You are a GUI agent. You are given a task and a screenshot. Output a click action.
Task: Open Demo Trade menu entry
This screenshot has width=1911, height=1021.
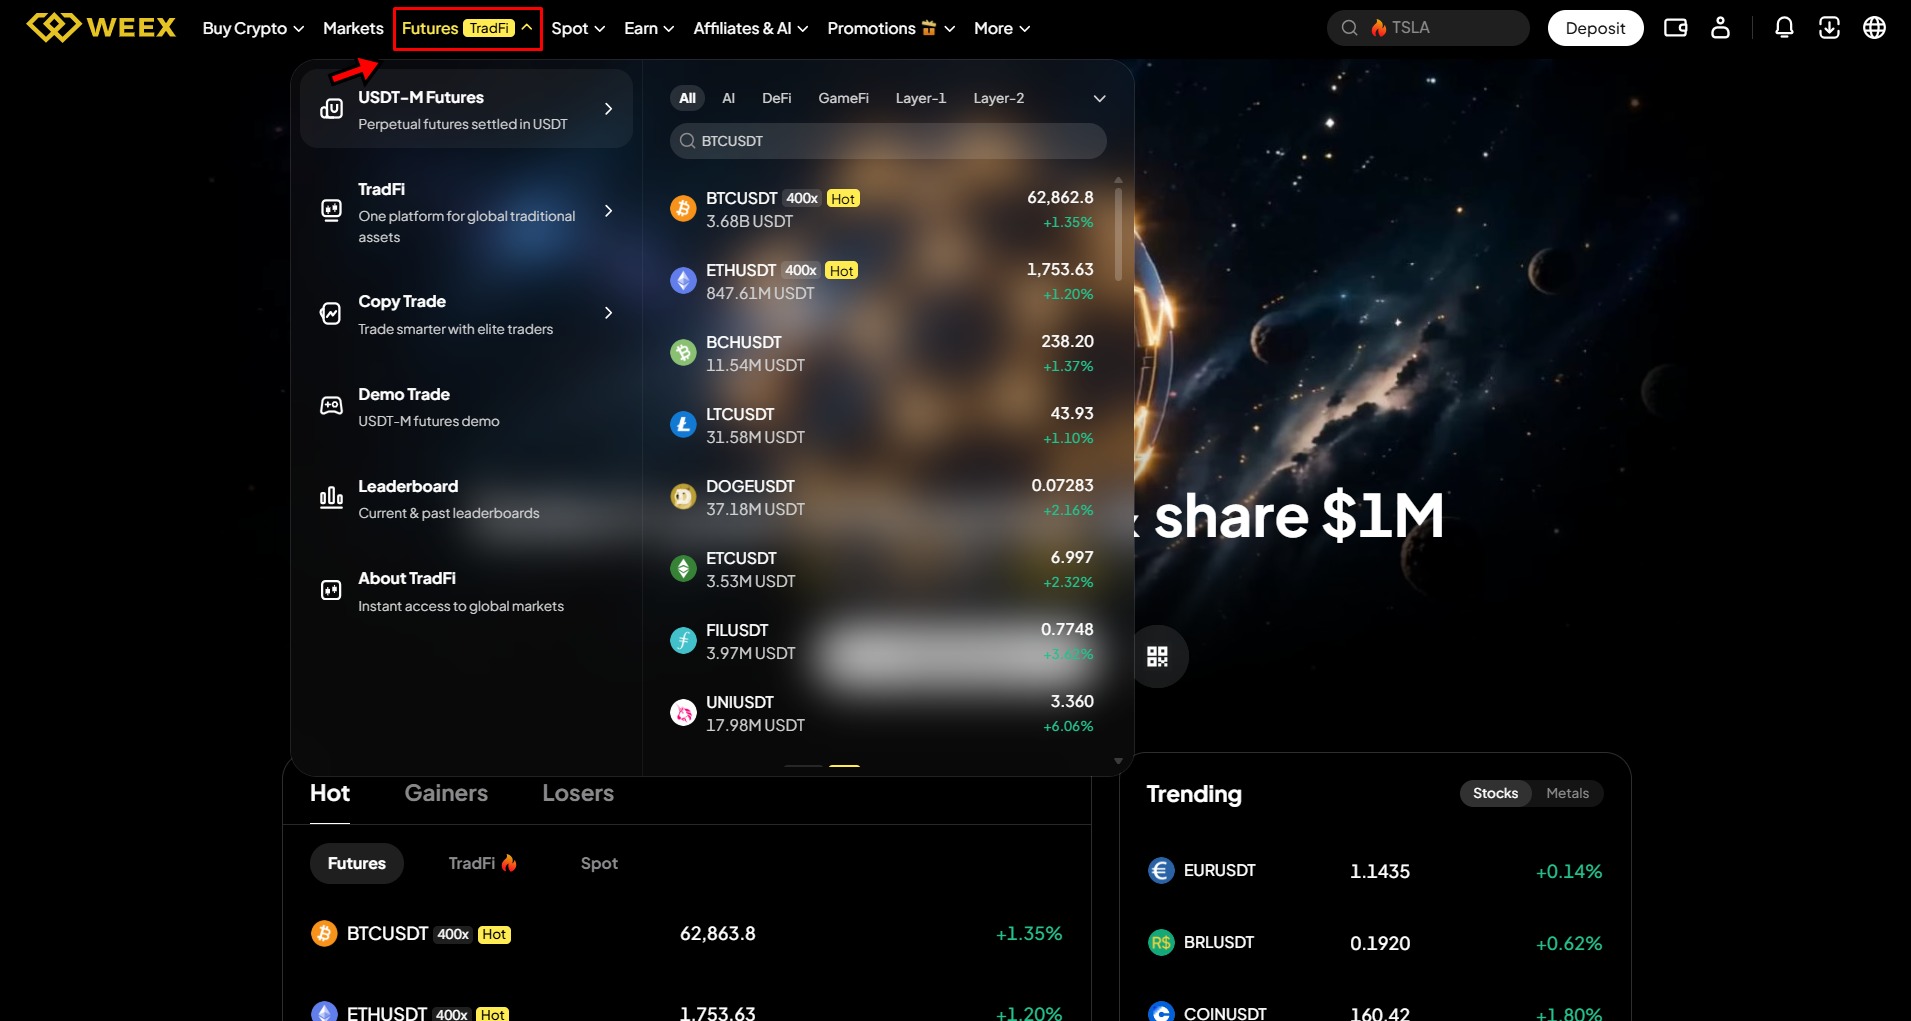(466, 406)
